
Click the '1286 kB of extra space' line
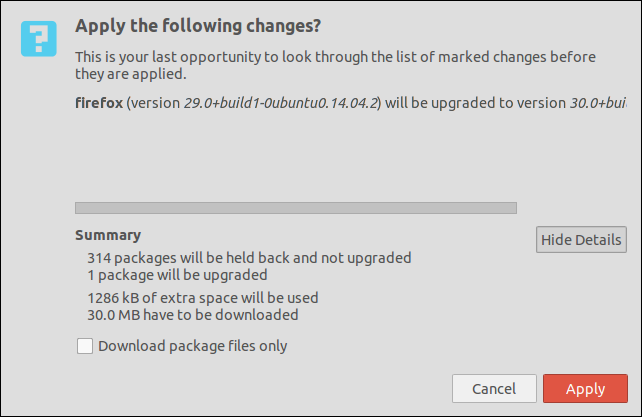click(203, 298)
